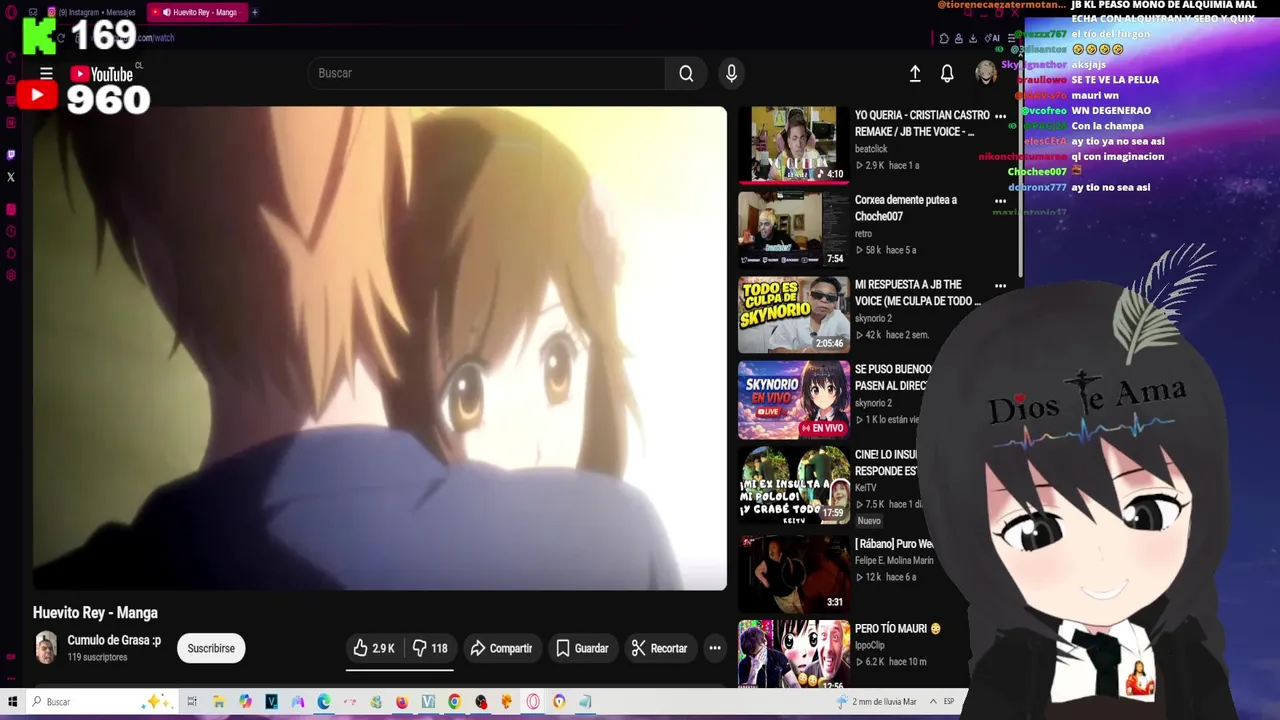Go to the YouTube home logo
This screenshot has width=1280, height=720.
click(102, 74)
